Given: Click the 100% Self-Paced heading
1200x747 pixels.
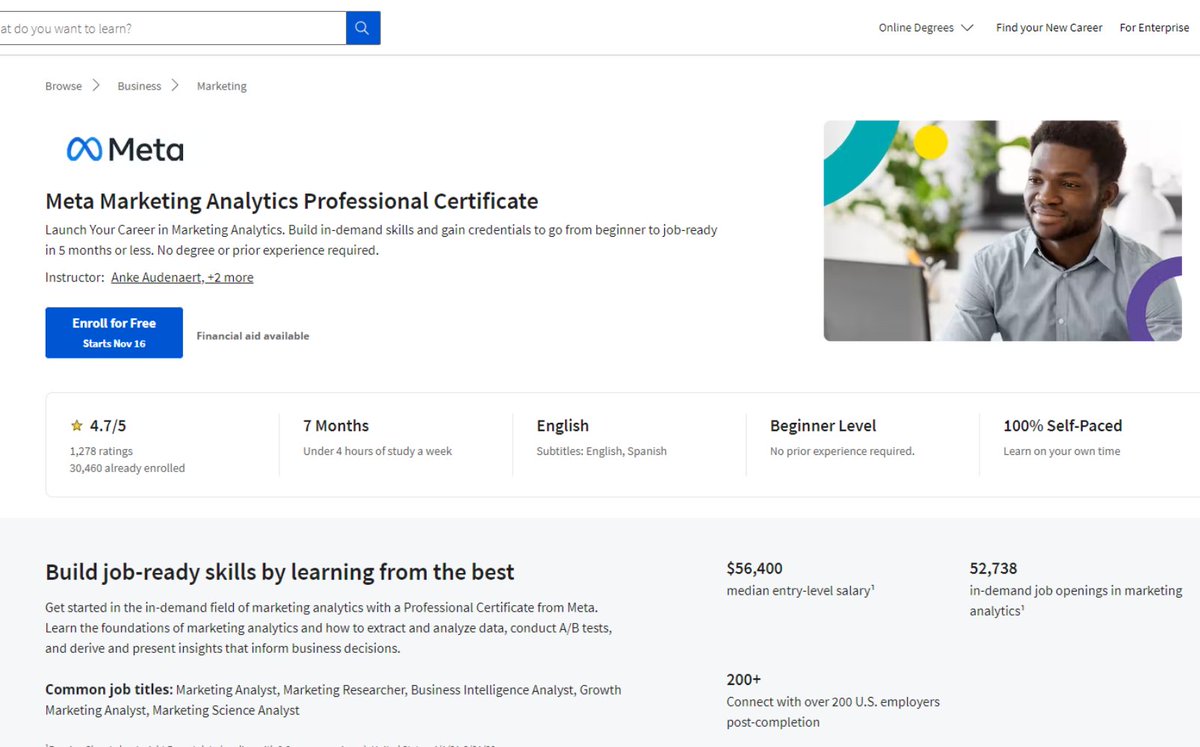Looking at the screenshot, I should click(x=1063, y=426).
